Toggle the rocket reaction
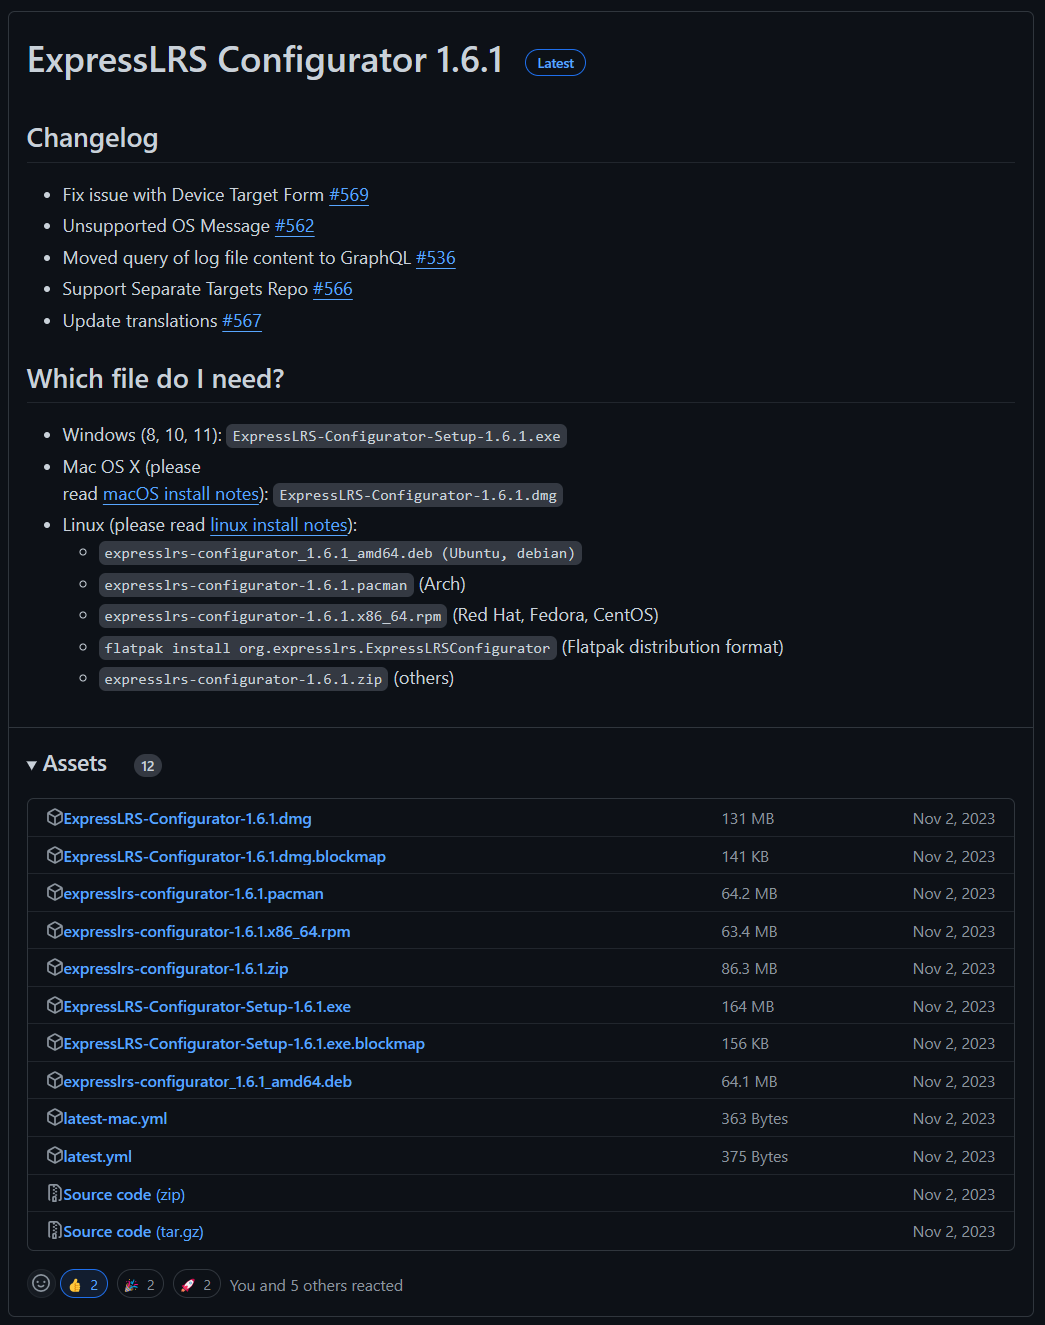 (196, 1284)
